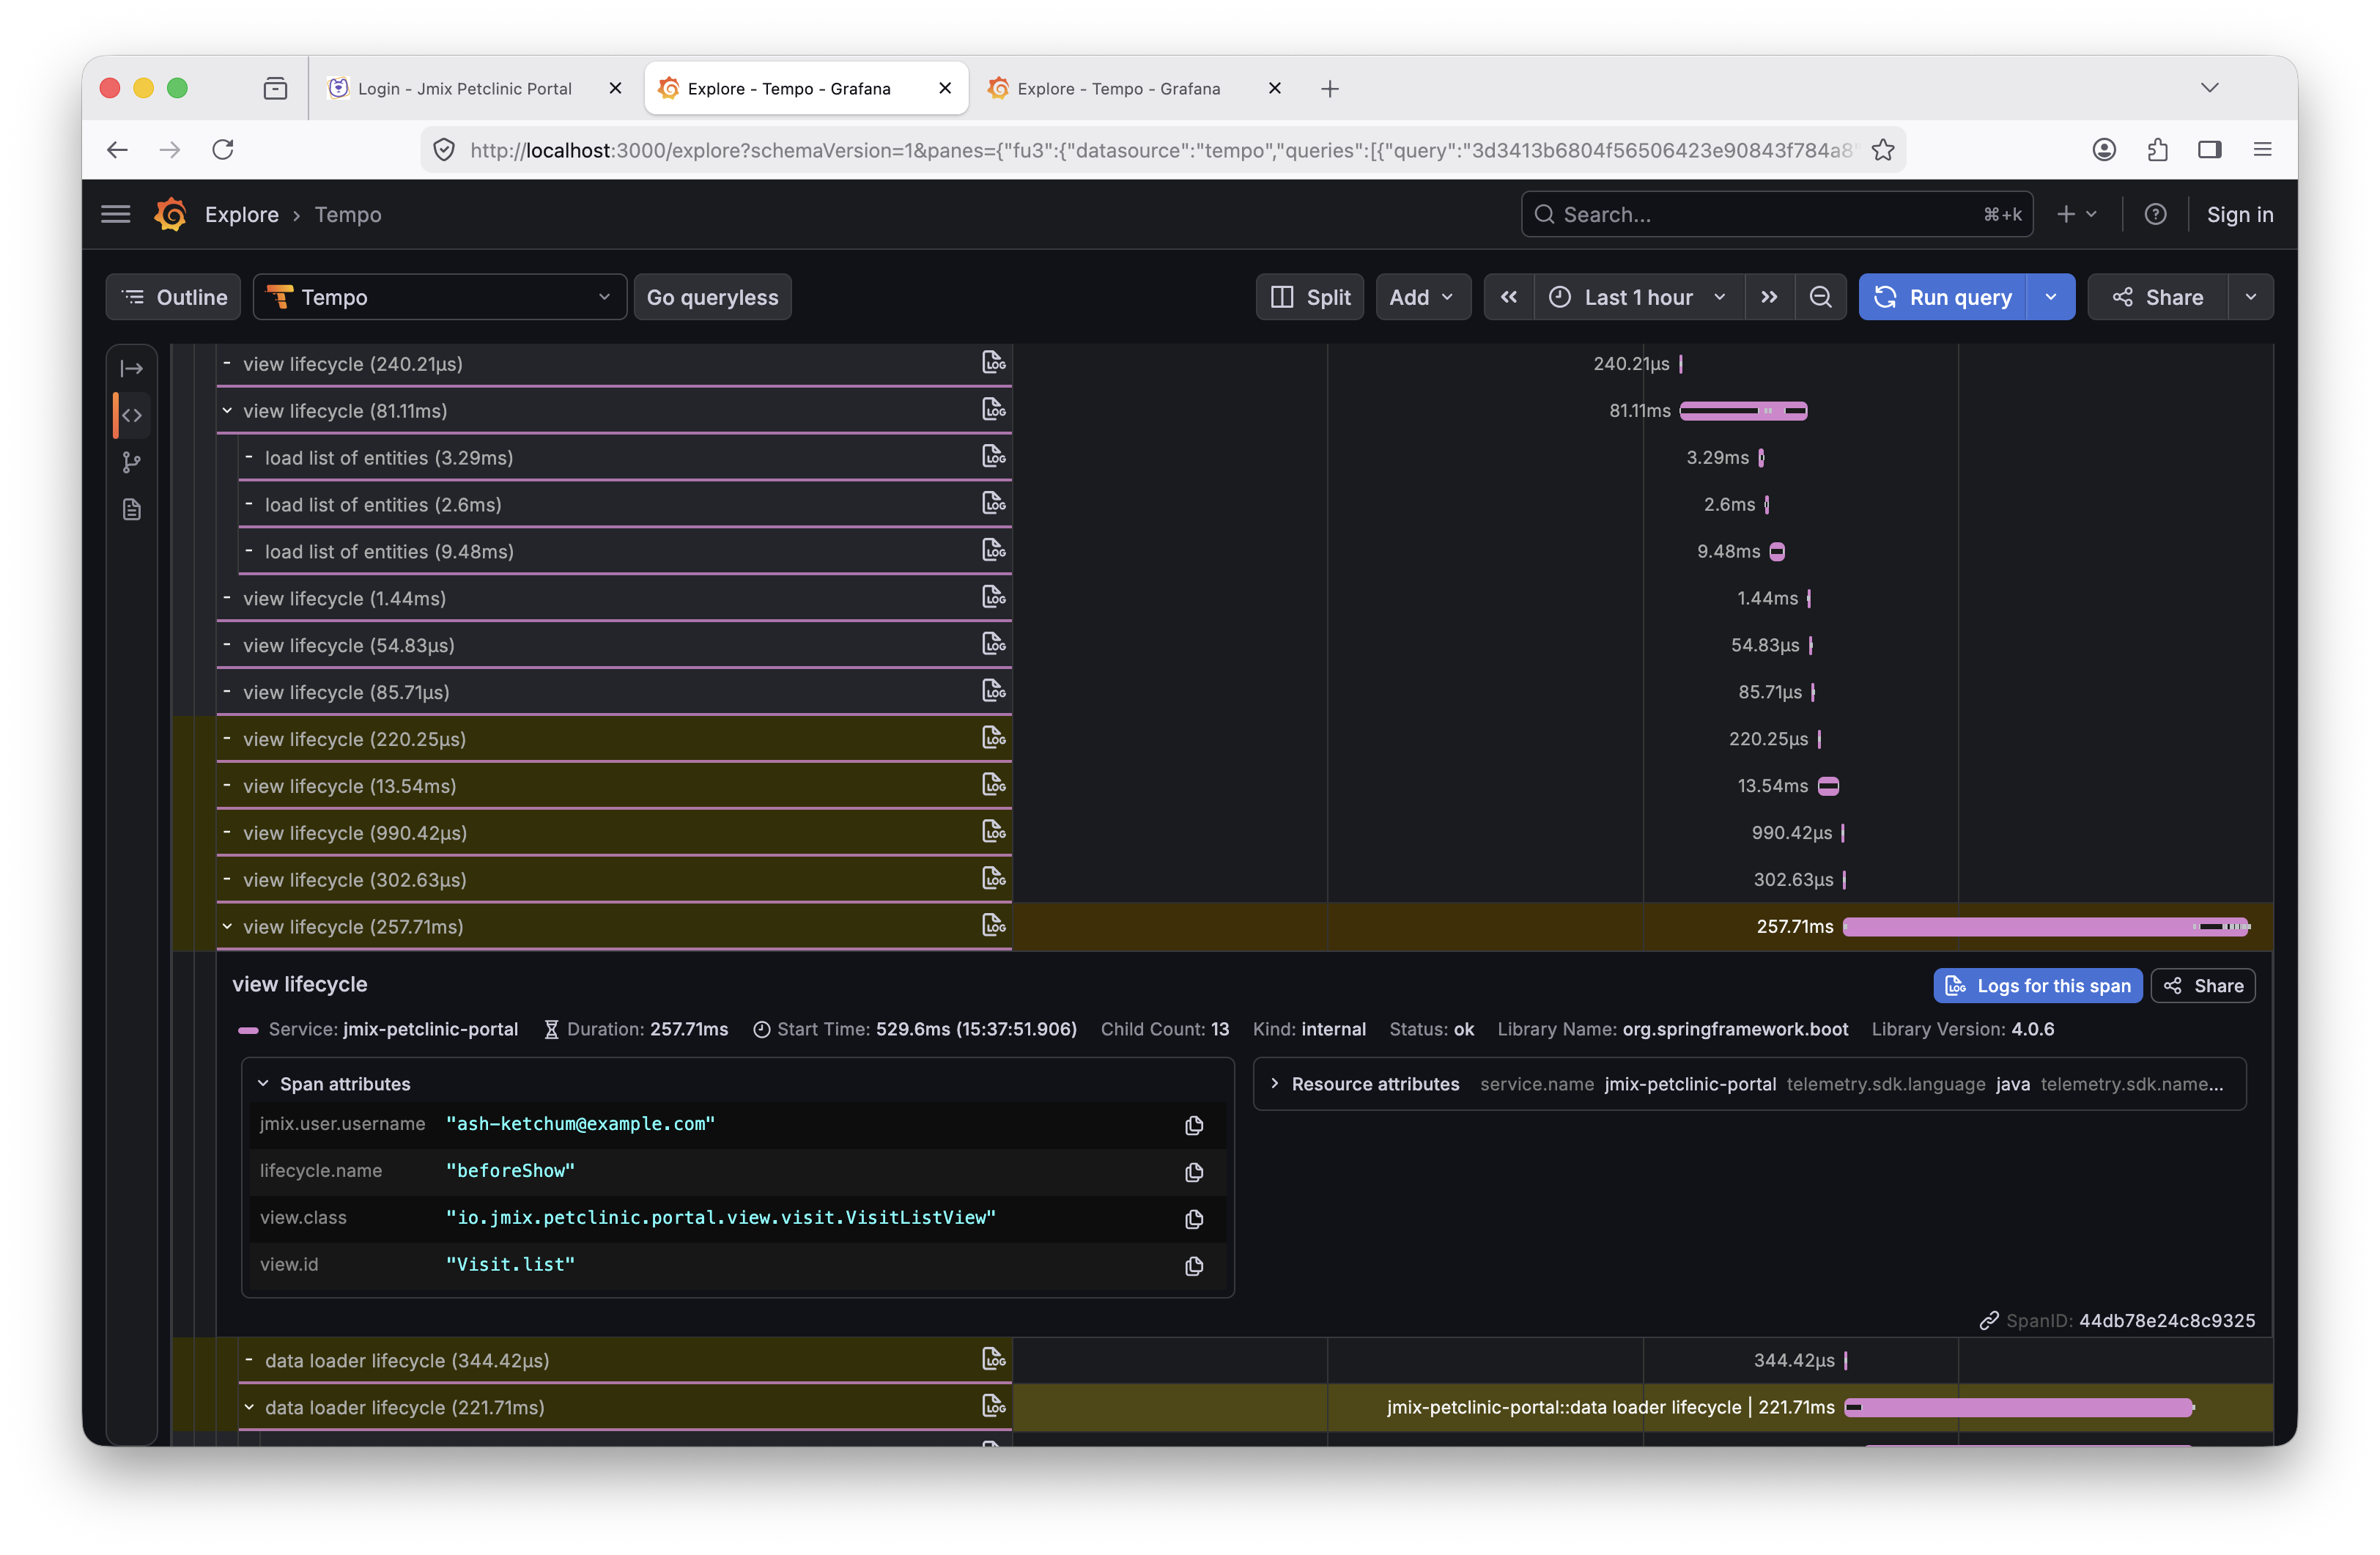Image resolution: width=2380 pixels, height=1555 pixels.
Task: Select the 257.71ms span bar in timeline
Action: click(2046, 927)
